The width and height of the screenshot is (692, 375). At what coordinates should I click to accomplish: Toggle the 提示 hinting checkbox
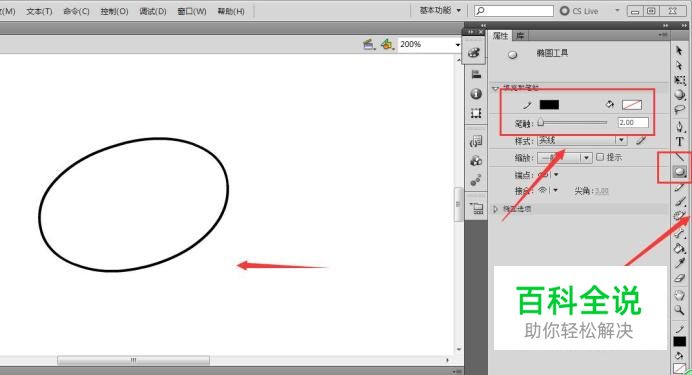coord(600,157)
